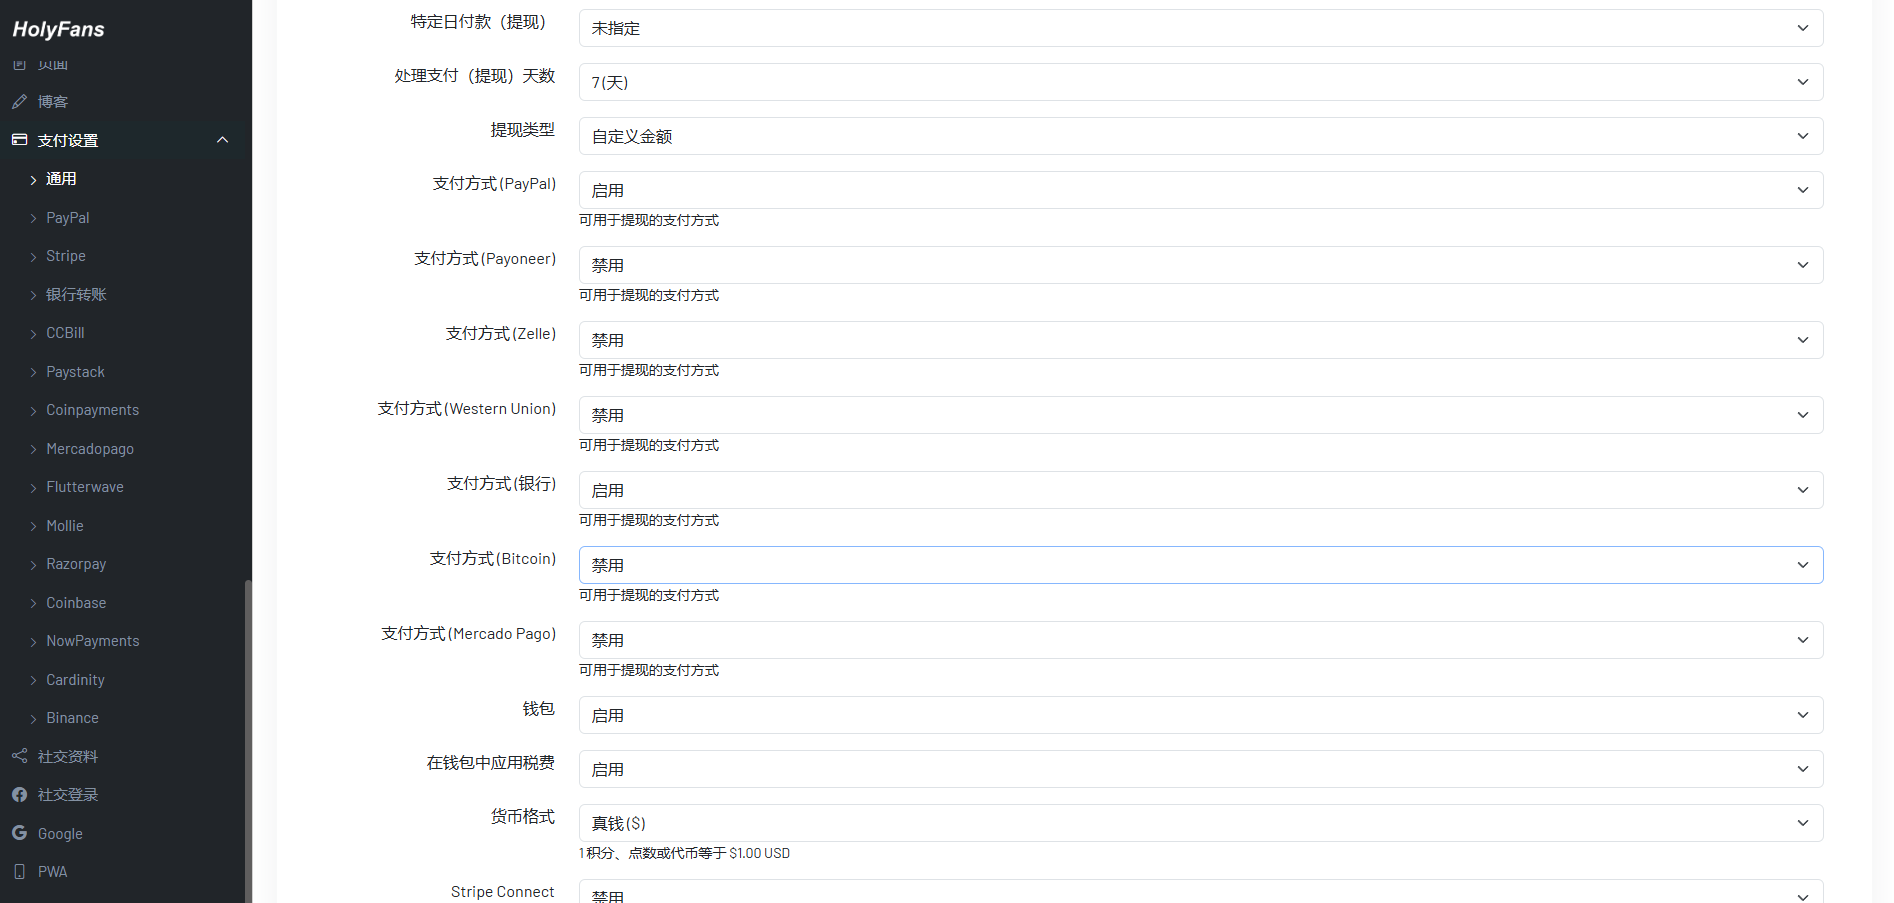Viewport: 1894px width, 903px height.
Task: Click the Facebook icon next to 社交登录
Action: tap(19, 794)
